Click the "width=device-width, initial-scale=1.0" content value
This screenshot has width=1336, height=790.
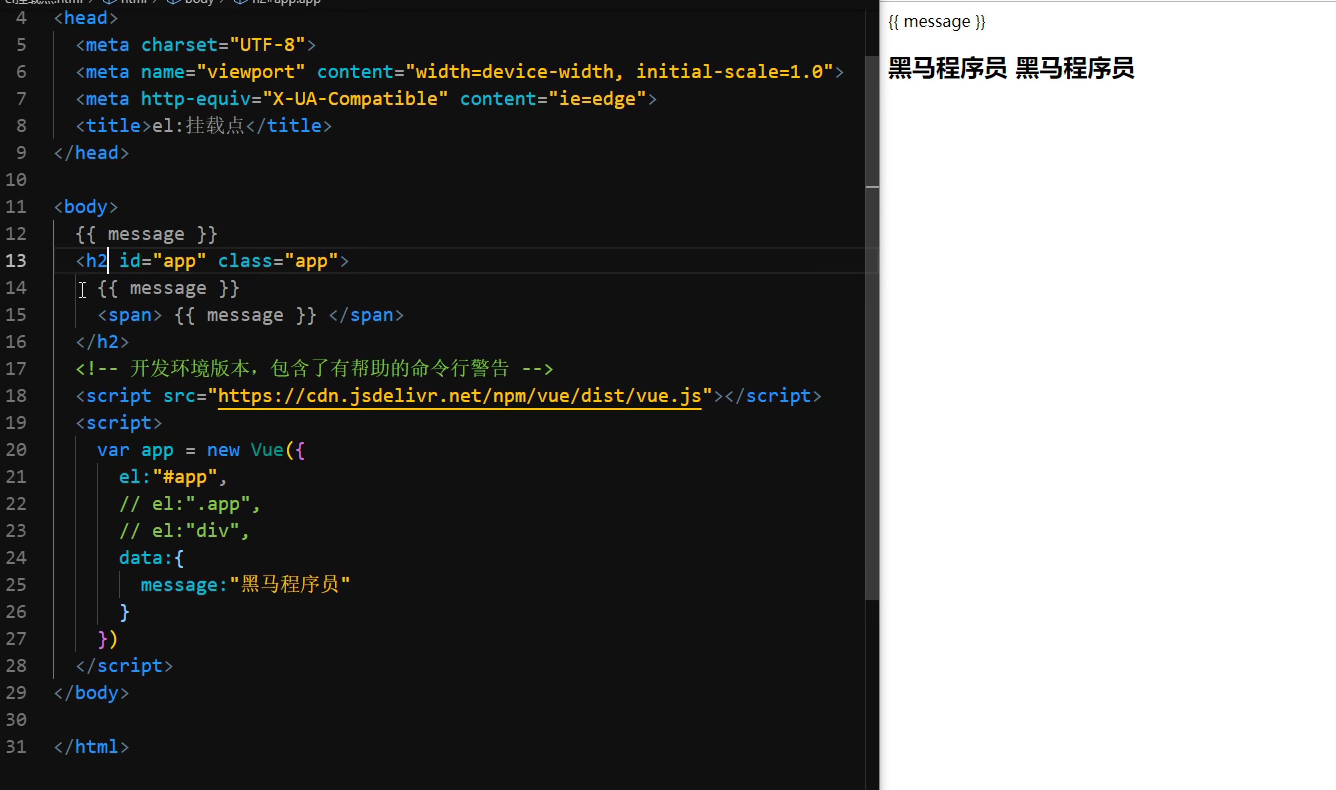coord(619,72)
